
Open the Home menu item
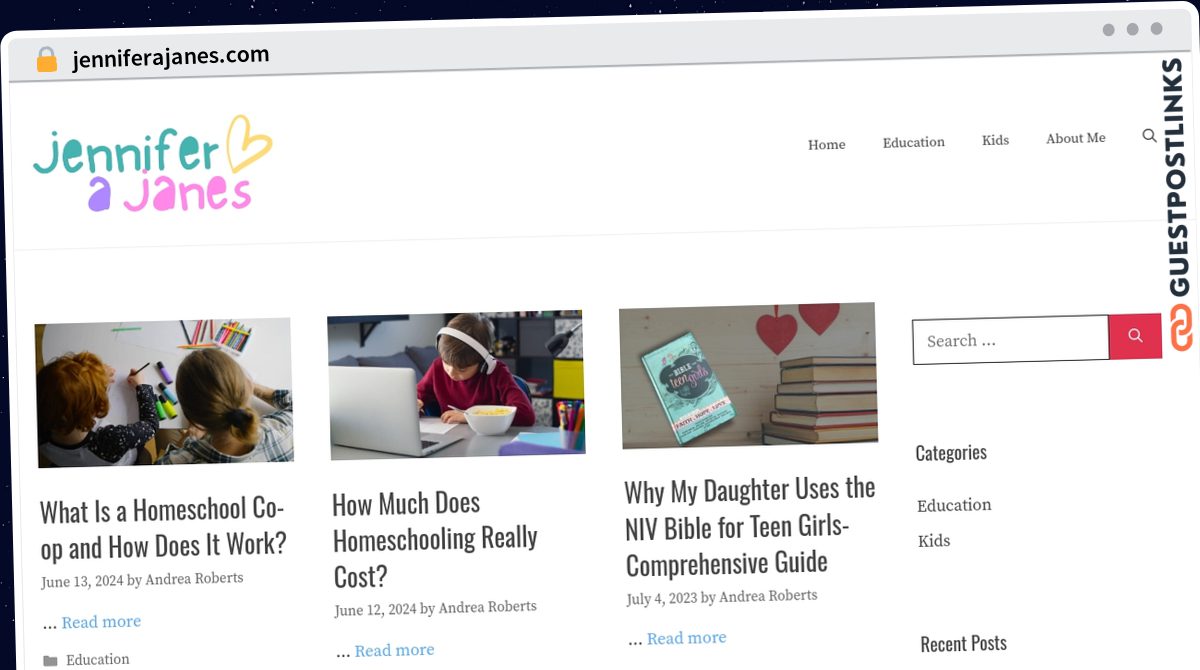[x=827, y=144]
